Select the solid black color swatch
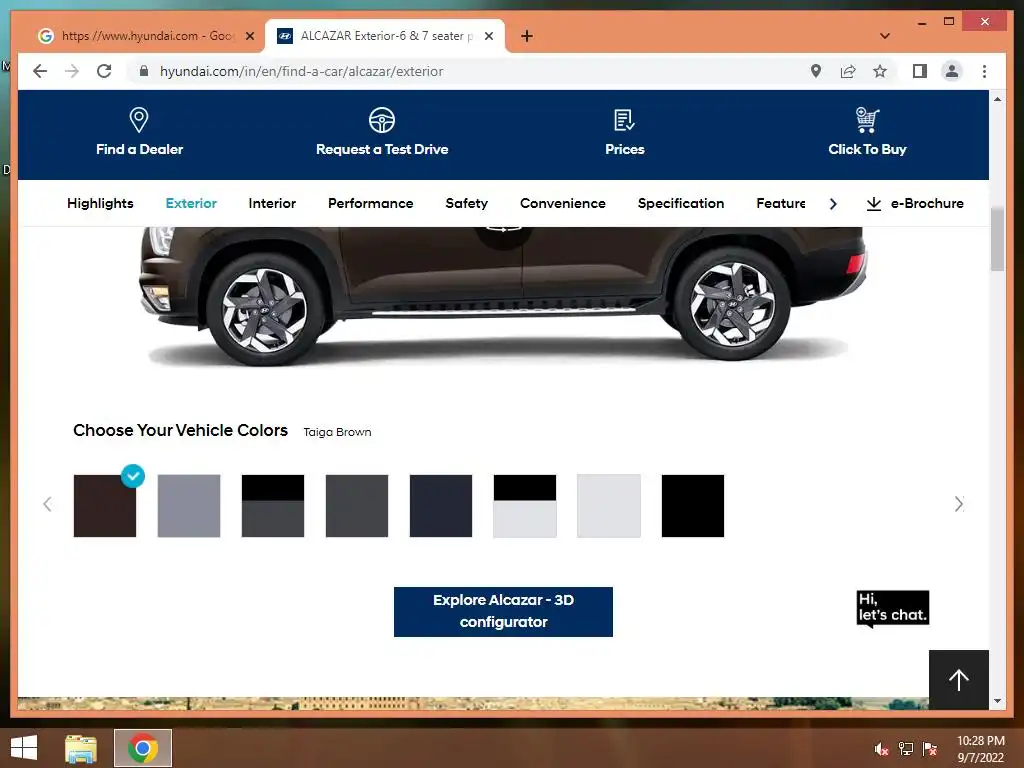The image size is (1024, 768). coord(692,505)
